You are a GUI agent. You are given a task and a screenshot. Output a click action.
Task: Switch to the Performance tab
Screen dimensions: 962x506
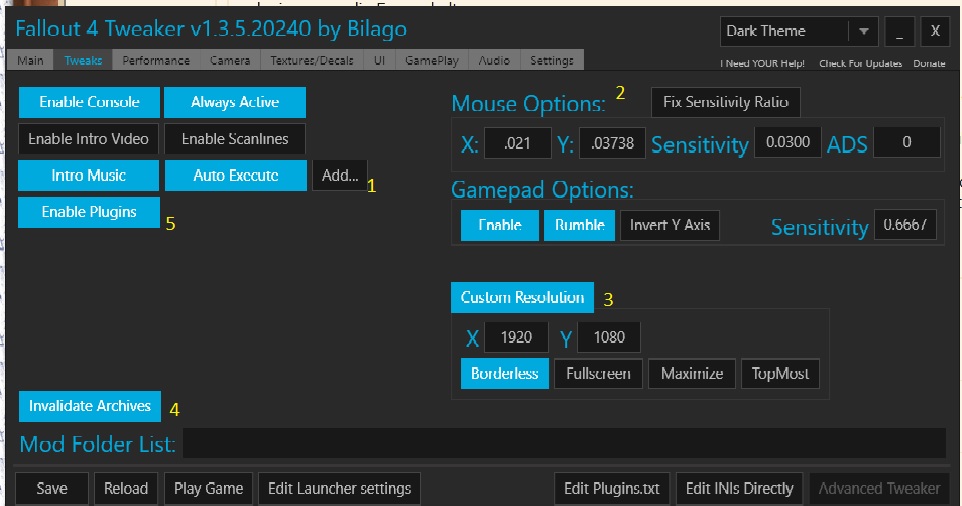tap(156, 61)
